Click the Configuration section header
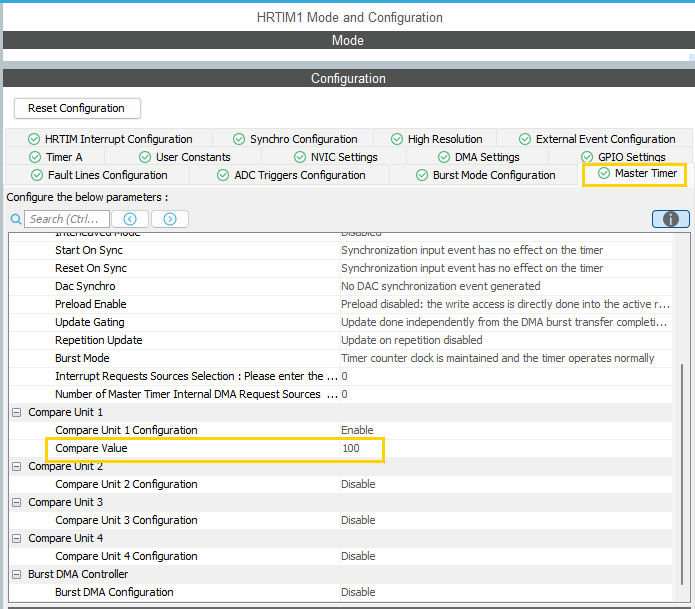 pyautogui.click(x=348, y=78)
